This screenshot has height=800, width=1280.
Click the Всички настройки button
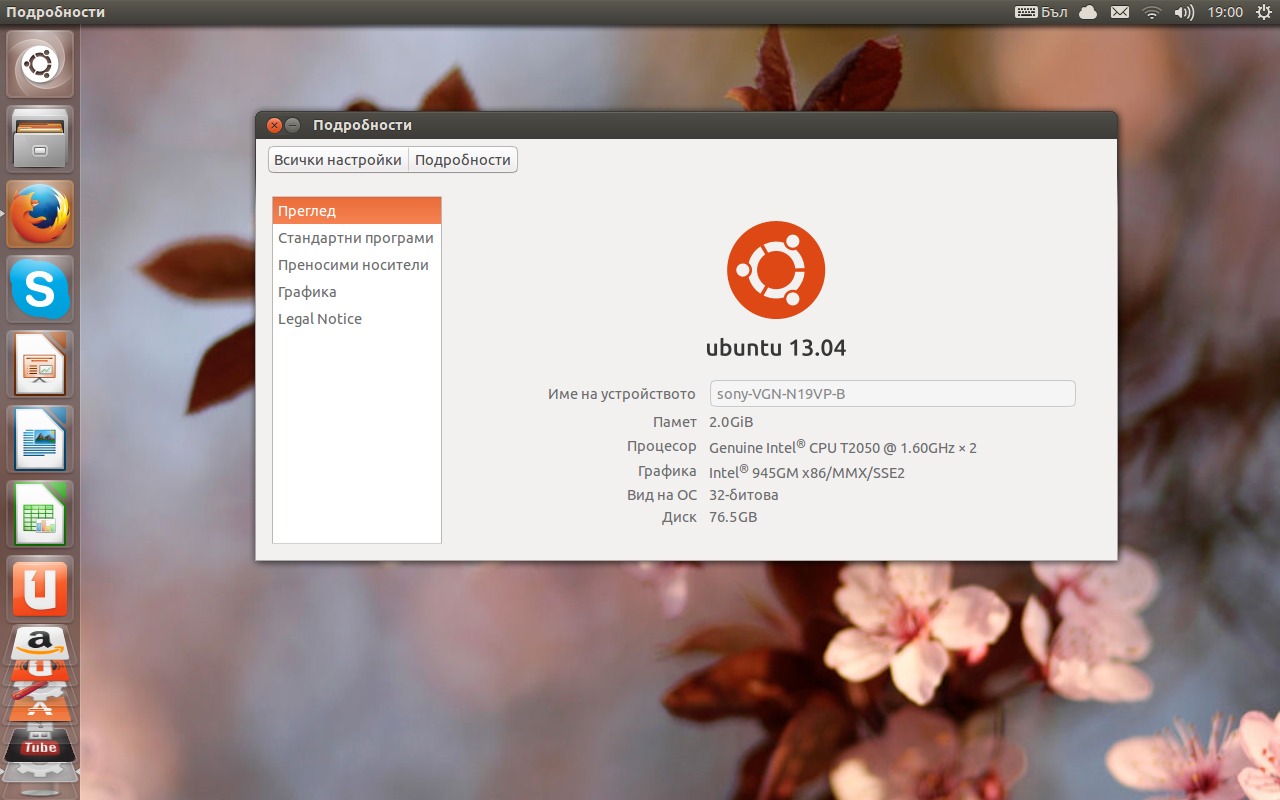(x=338, y=160)
